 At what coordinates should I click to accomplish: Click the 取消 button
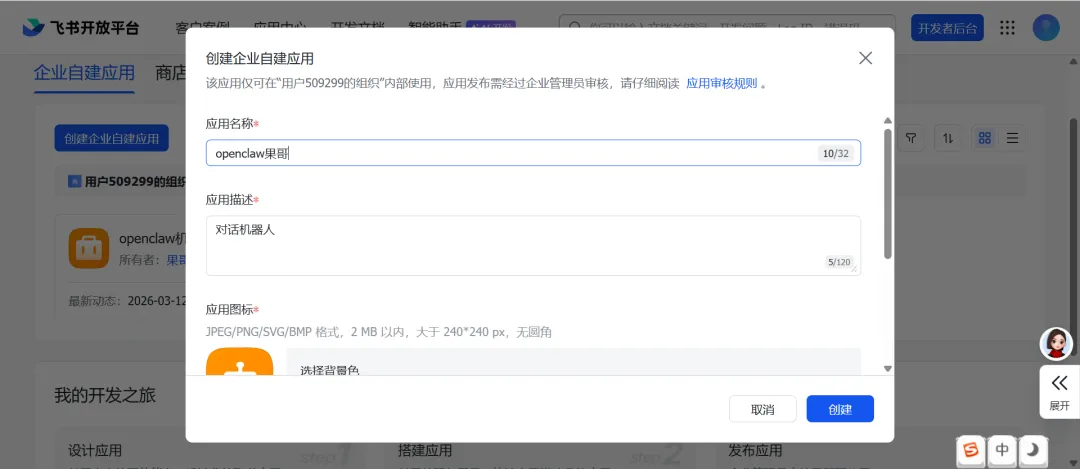pyautogui.click(x=762, y=409)
